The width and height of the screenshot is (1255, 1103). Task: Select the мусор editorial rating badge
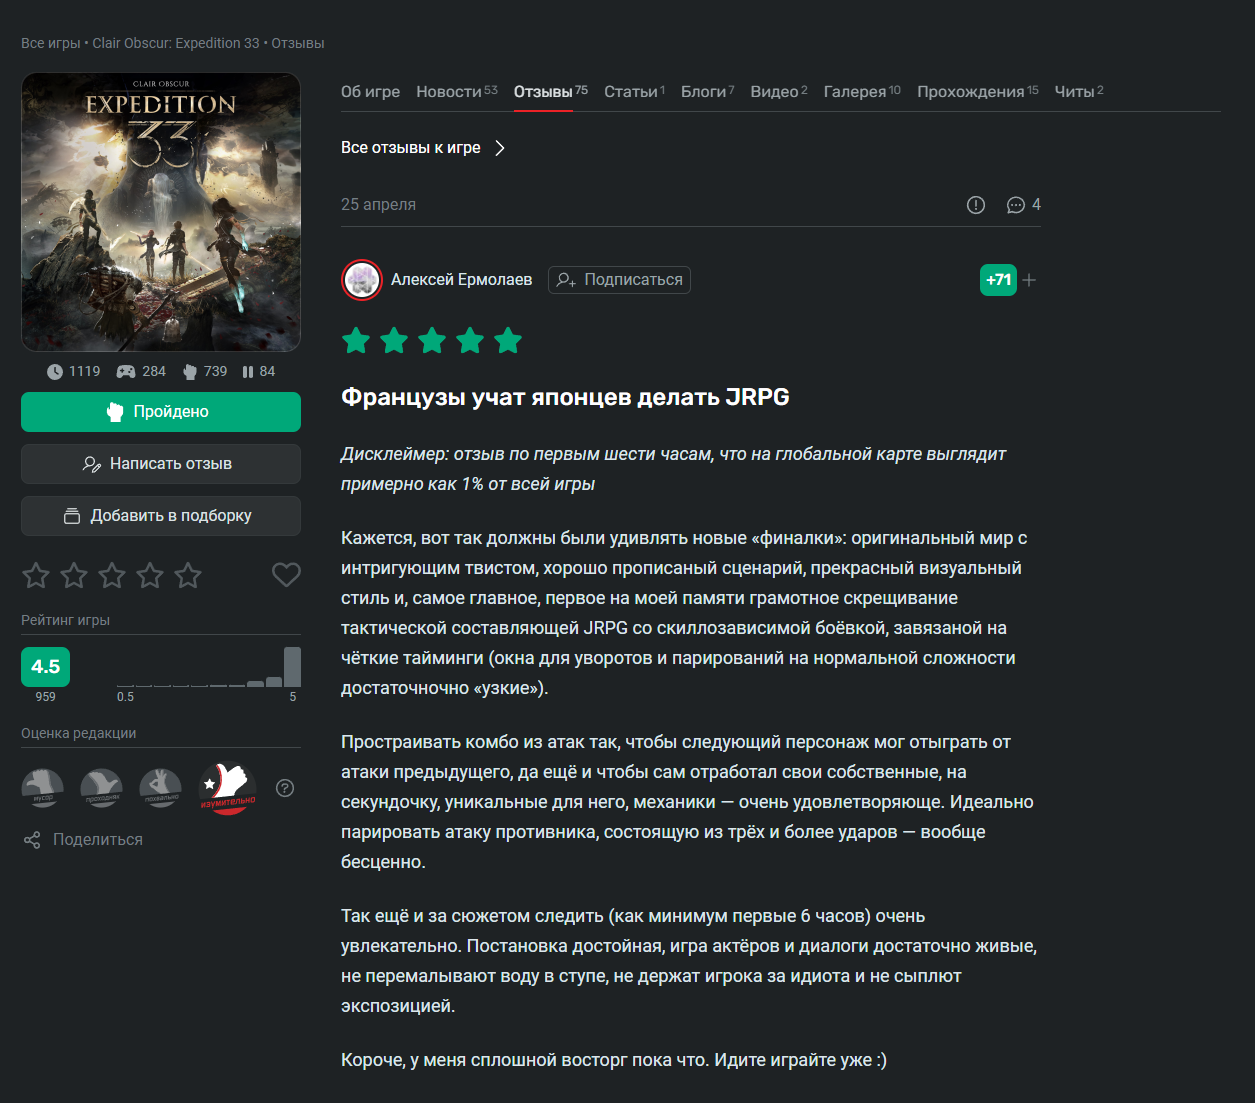point(43,788)
